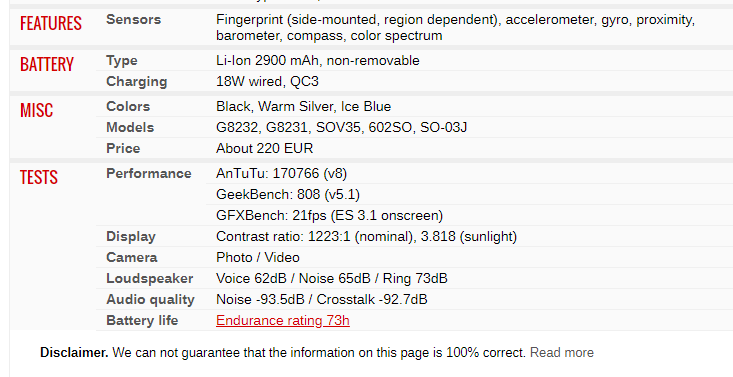
Task: Select the Colors spec label
Action: click(128, 106)
